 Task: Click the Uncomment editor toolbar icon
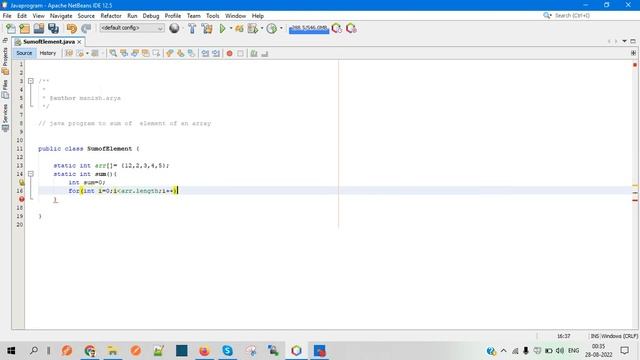[x=264, y=53]
